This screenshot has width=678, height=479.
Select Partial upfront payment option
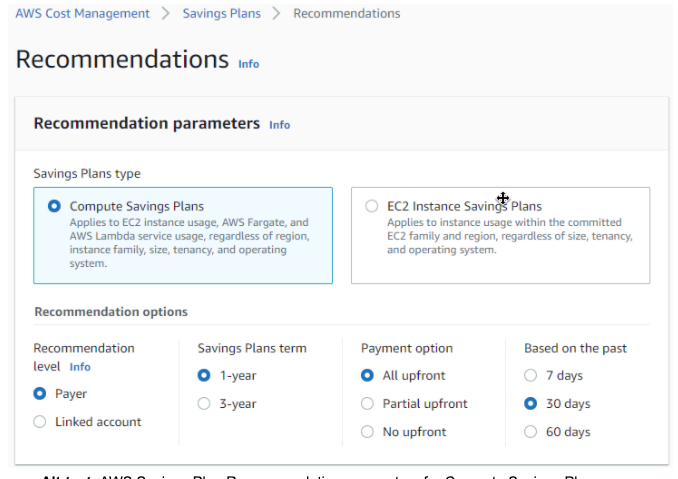pos(367,404)
